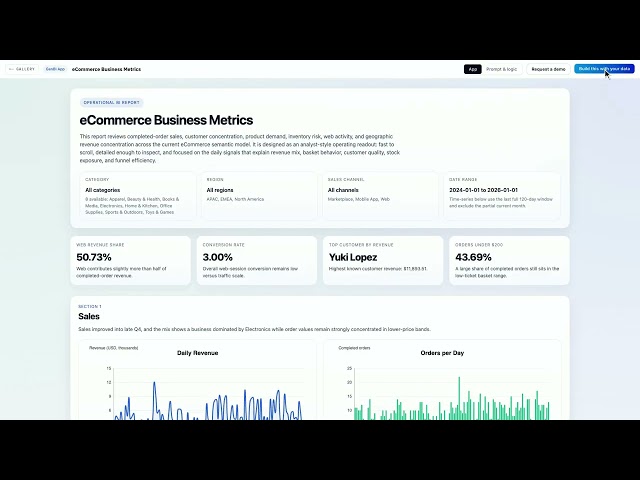Click the Daily Revenue chart title
The image size is (640, 480).
[x=198, y=353]
